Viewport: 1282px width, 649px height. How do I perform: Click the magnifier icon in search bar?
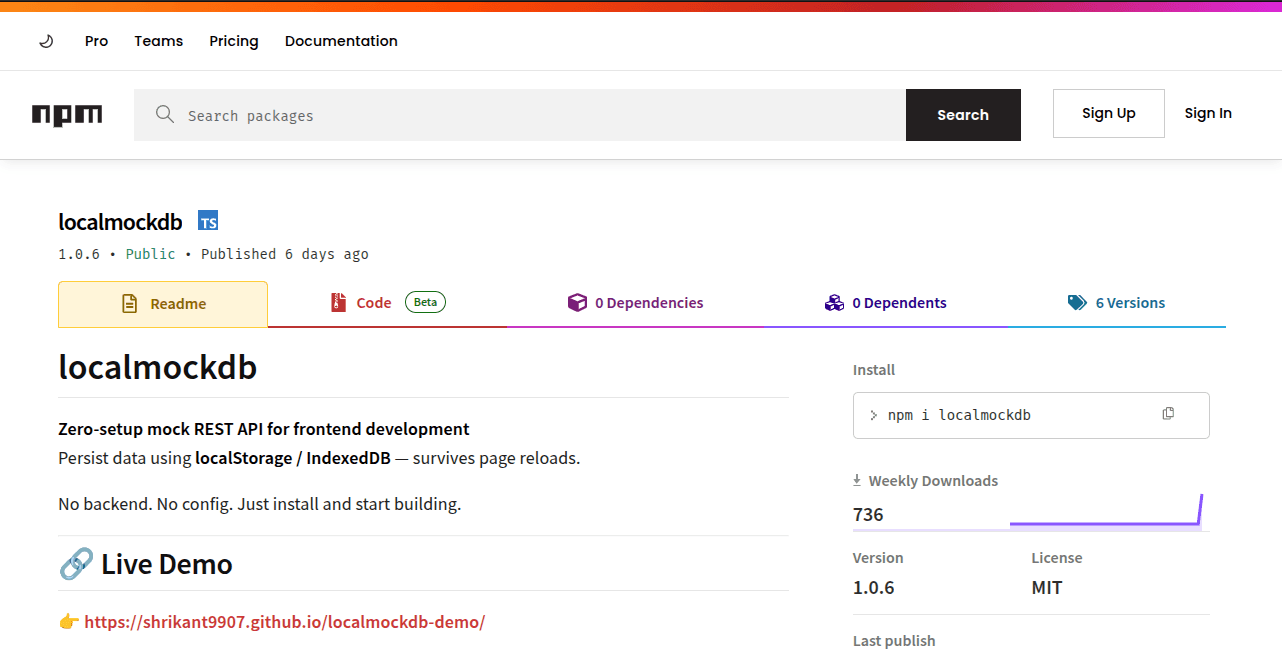point(165,114)
